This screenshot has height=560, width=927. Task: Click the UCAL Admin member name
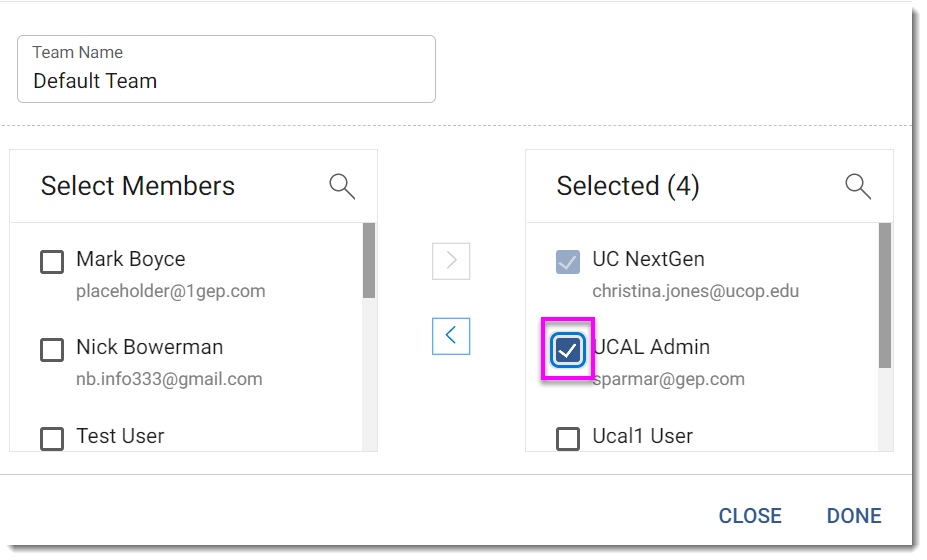(x=652, y=347)
